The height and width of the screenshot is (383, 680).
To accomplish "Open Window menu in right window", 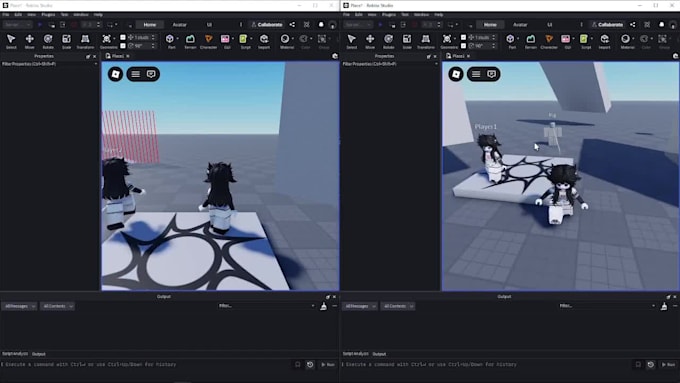I will (421, 15).
